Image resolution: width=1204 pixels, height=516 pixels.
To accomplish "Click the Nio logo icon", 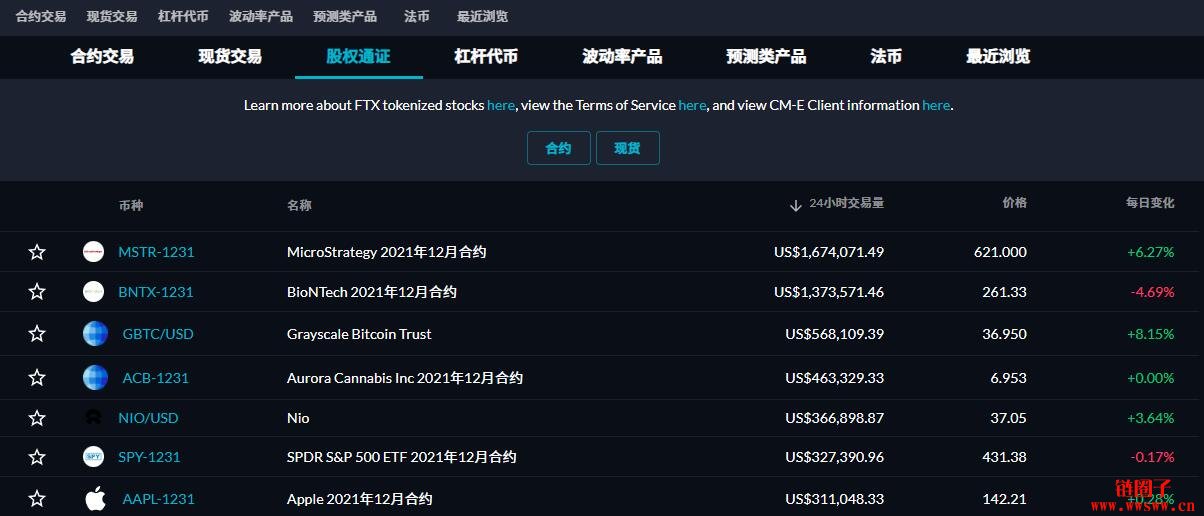I will click(93, 418).
